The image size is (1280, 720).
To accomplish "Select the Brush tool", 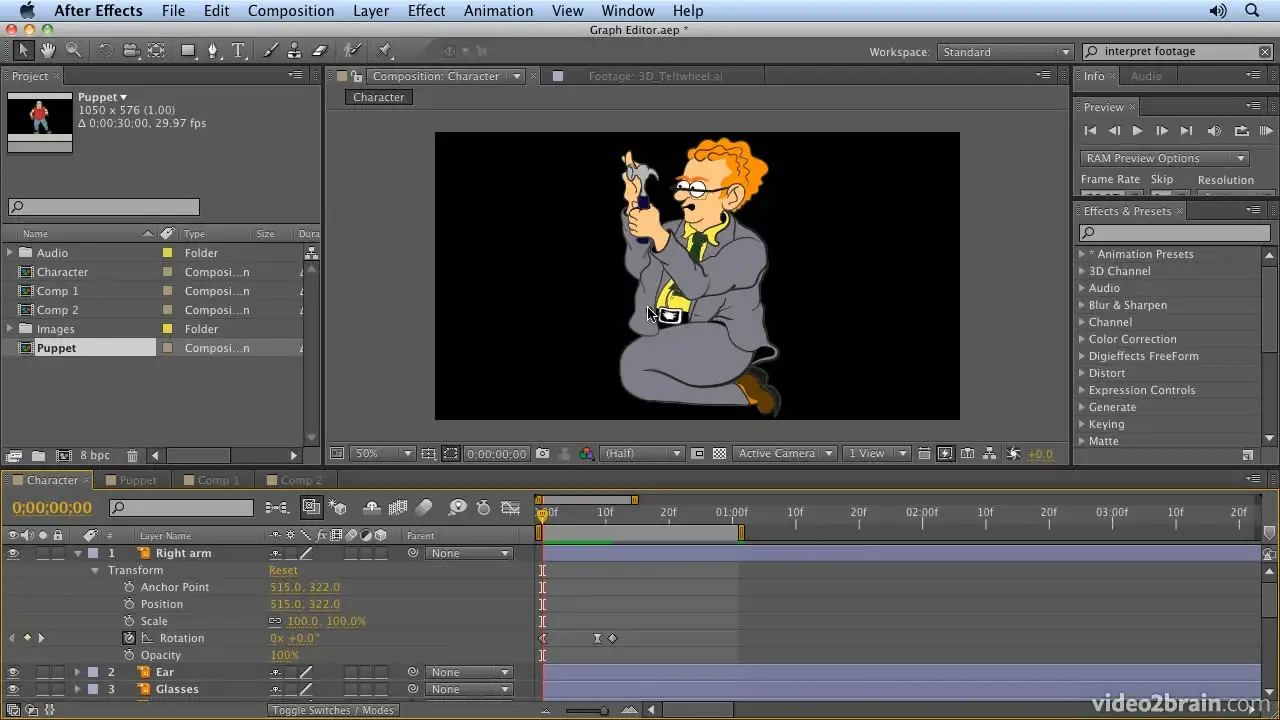I will tap(270, 50).
